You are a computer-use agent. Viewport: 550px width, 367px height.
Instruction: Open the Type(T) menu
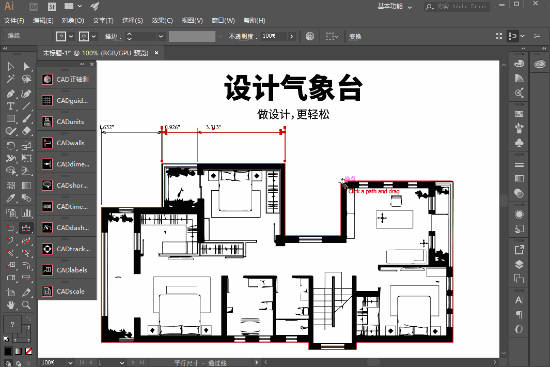(103, 21)
